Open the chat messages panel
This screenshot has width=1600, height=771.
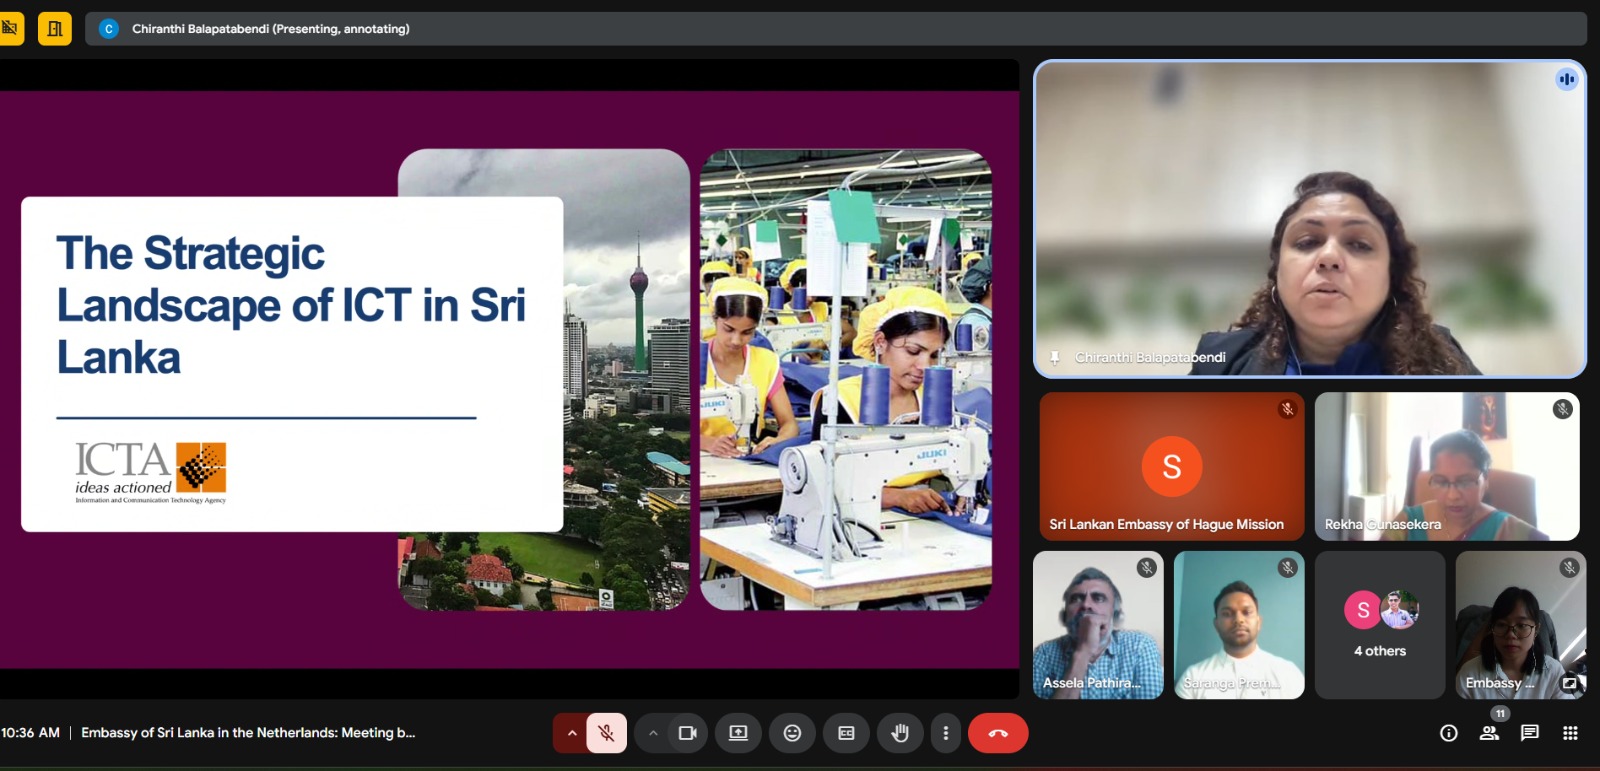[1529, 733]
